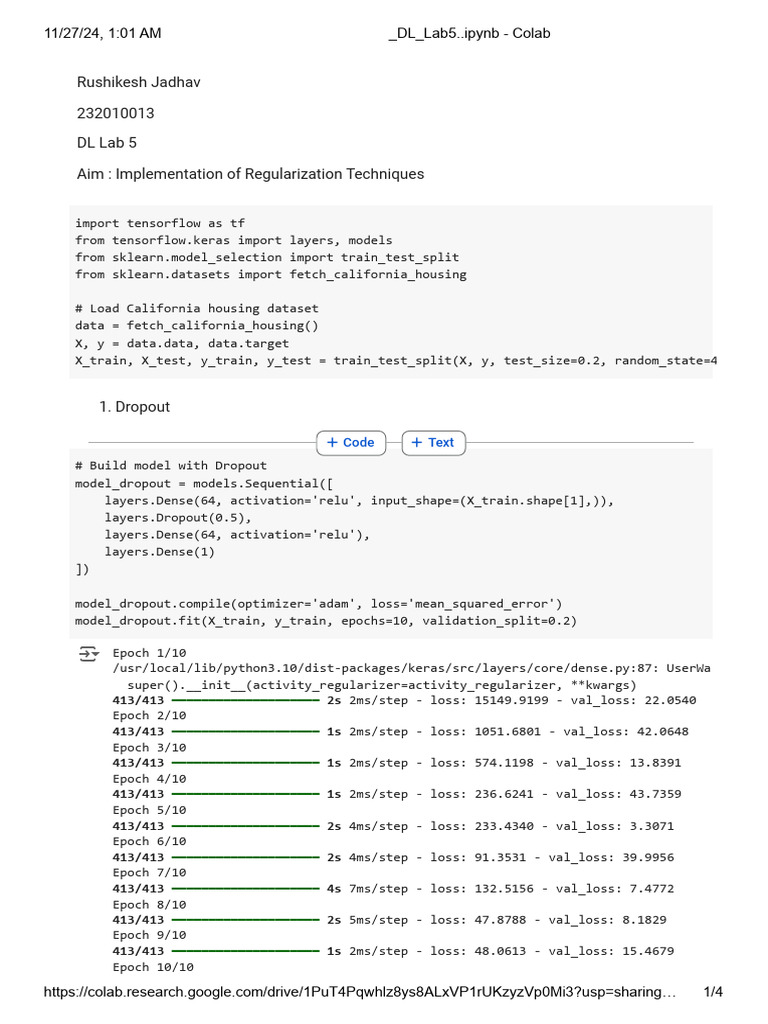Image resolution: width=768 pixels, height=1024 pixels.
Task: Click the train_test_split assignment line
Action: pyautogui.click(x=396, y=360)
